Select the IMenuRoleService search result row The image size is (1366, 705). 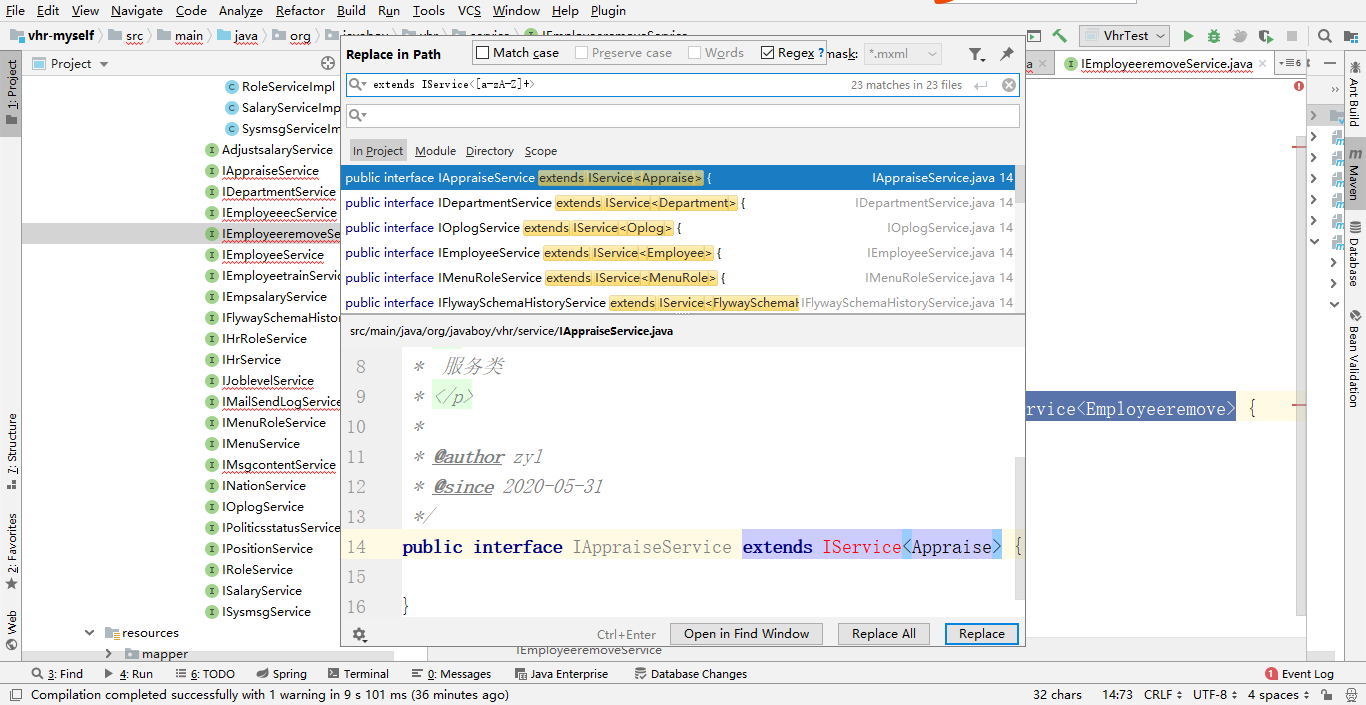(x=678, y=278)
